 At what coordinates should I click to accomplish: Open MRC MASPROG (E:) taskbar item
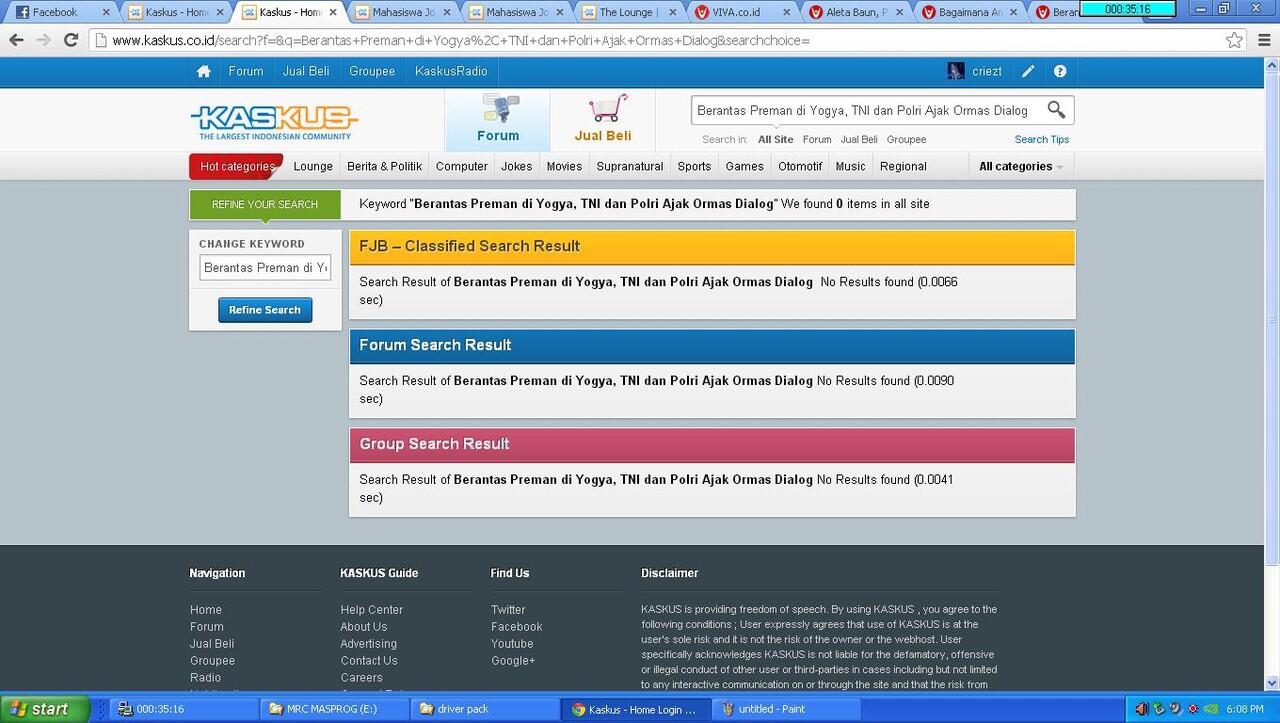tap(335, 709)
